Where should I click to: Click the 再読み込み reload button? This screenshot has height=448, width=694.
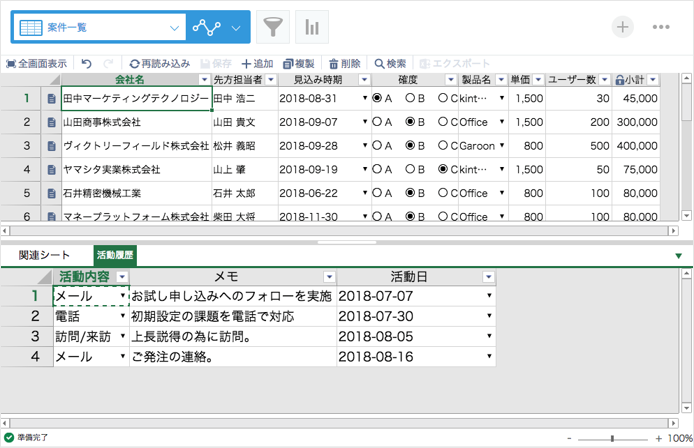point(159,63)
